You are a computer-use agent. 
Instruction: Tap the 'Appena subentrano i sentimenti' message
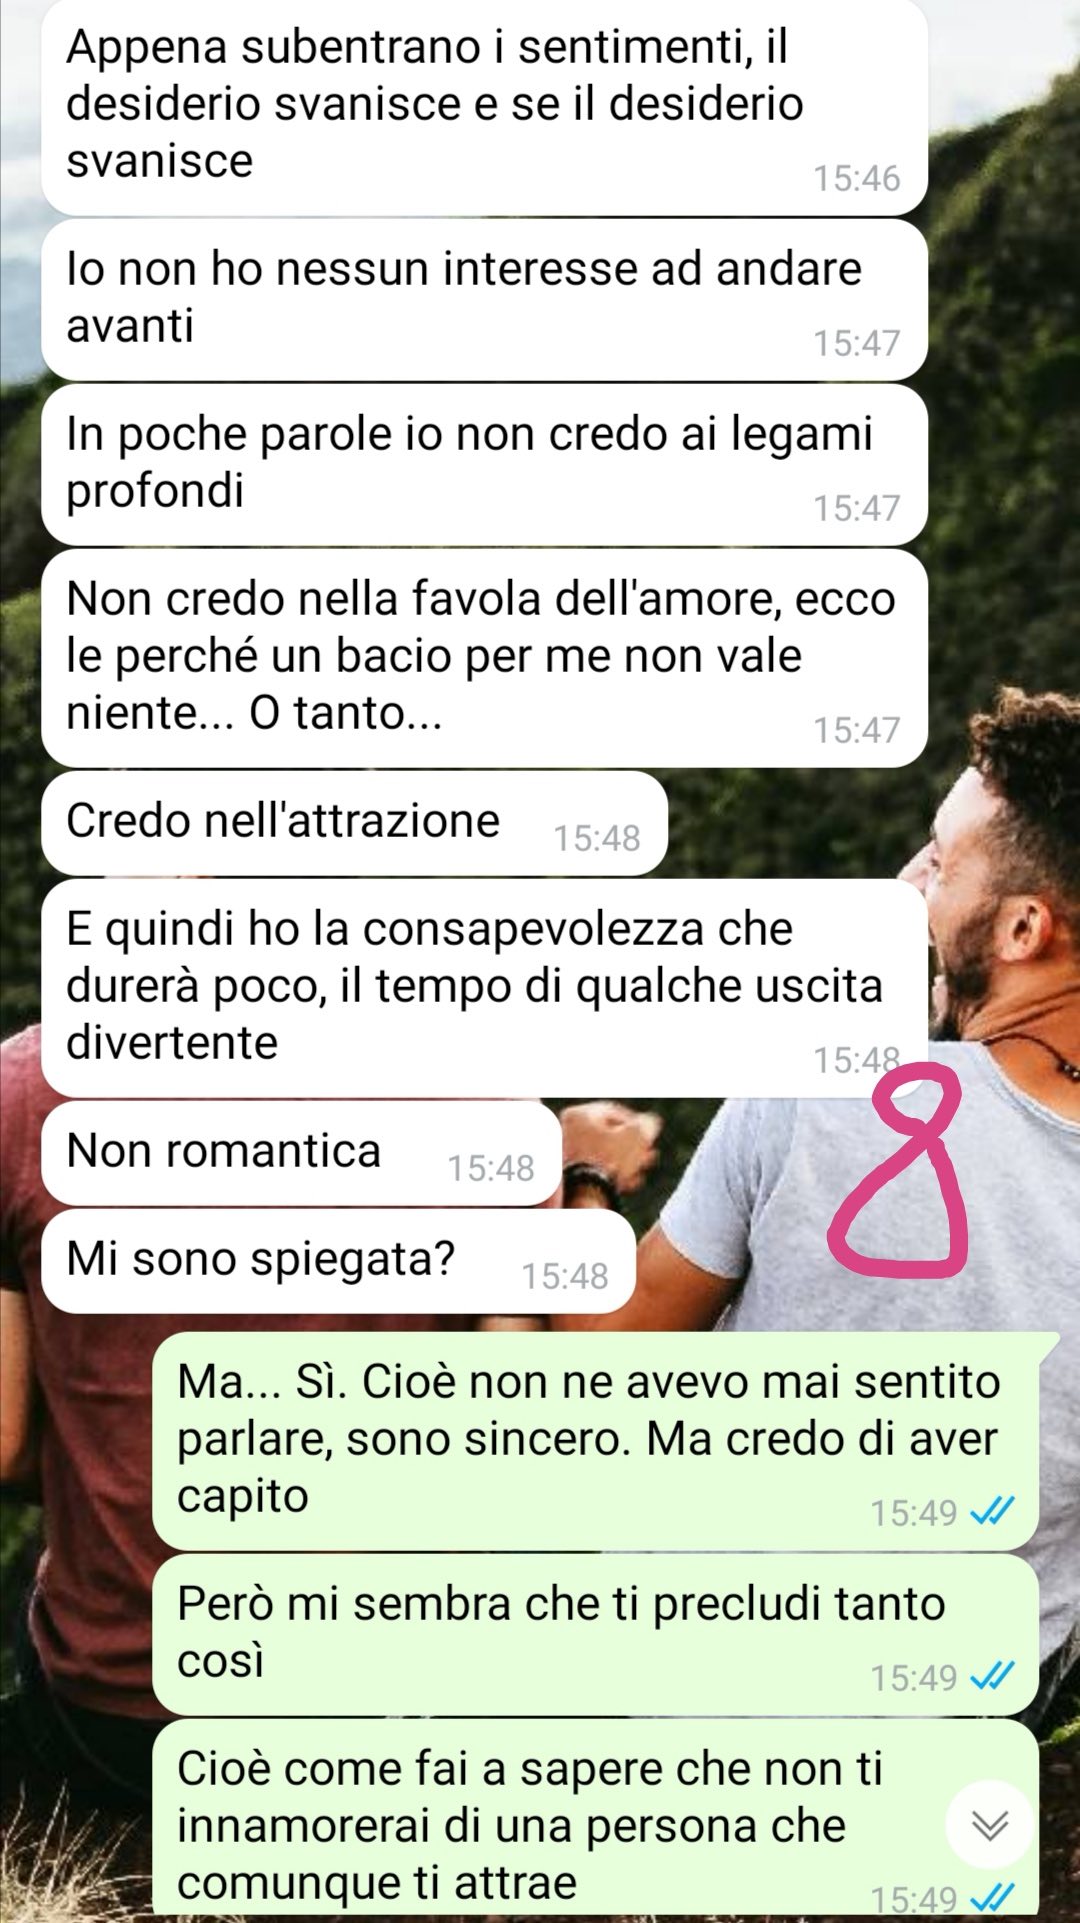pos(484,106)
